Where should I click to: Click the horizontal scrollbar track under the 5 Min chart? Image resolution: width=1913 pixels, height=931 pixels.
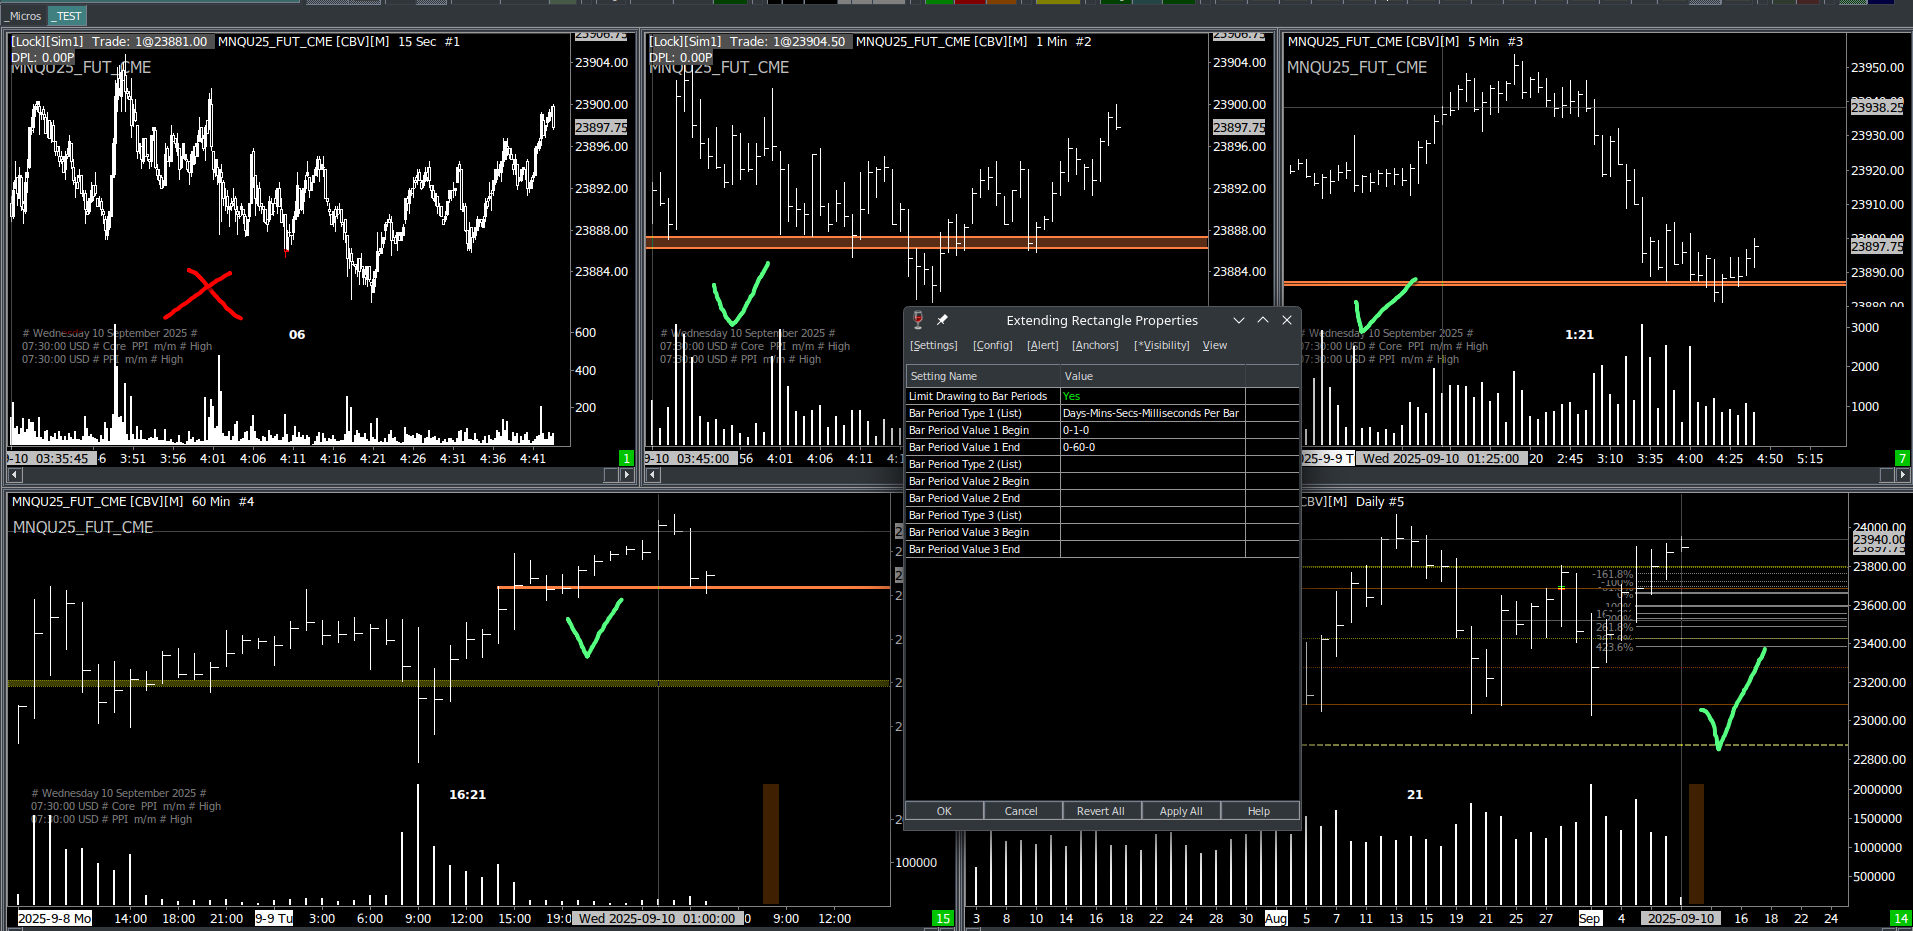coord(1590,475)
